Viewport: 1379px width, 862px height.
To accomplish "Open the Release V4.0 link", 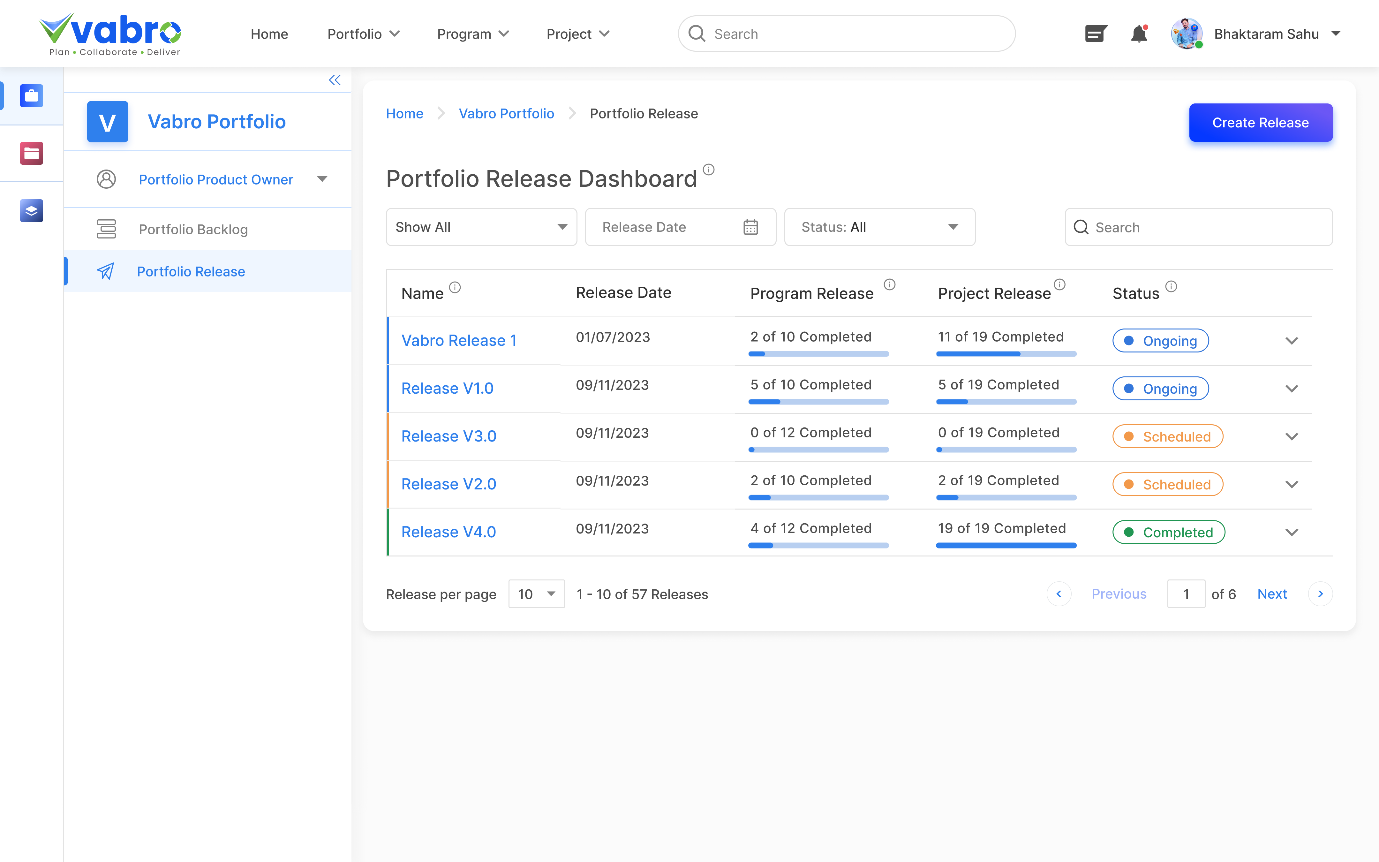I will (449, 533).
